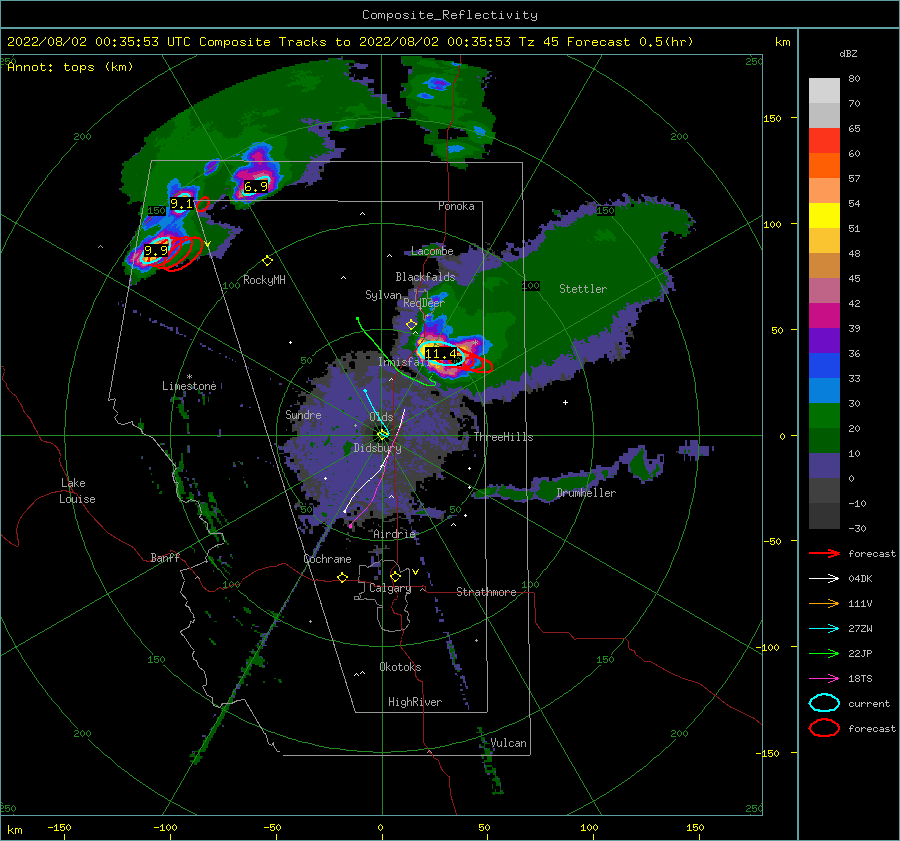Click the Banff town label
Screen dimensions: 900x841
point(165,558)
